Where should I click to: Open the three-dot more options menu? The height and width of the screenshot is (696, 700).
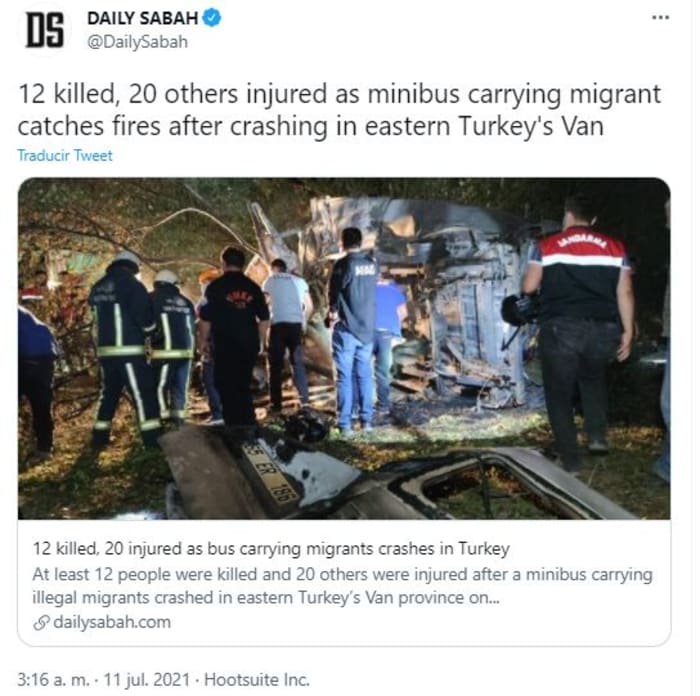660,17
